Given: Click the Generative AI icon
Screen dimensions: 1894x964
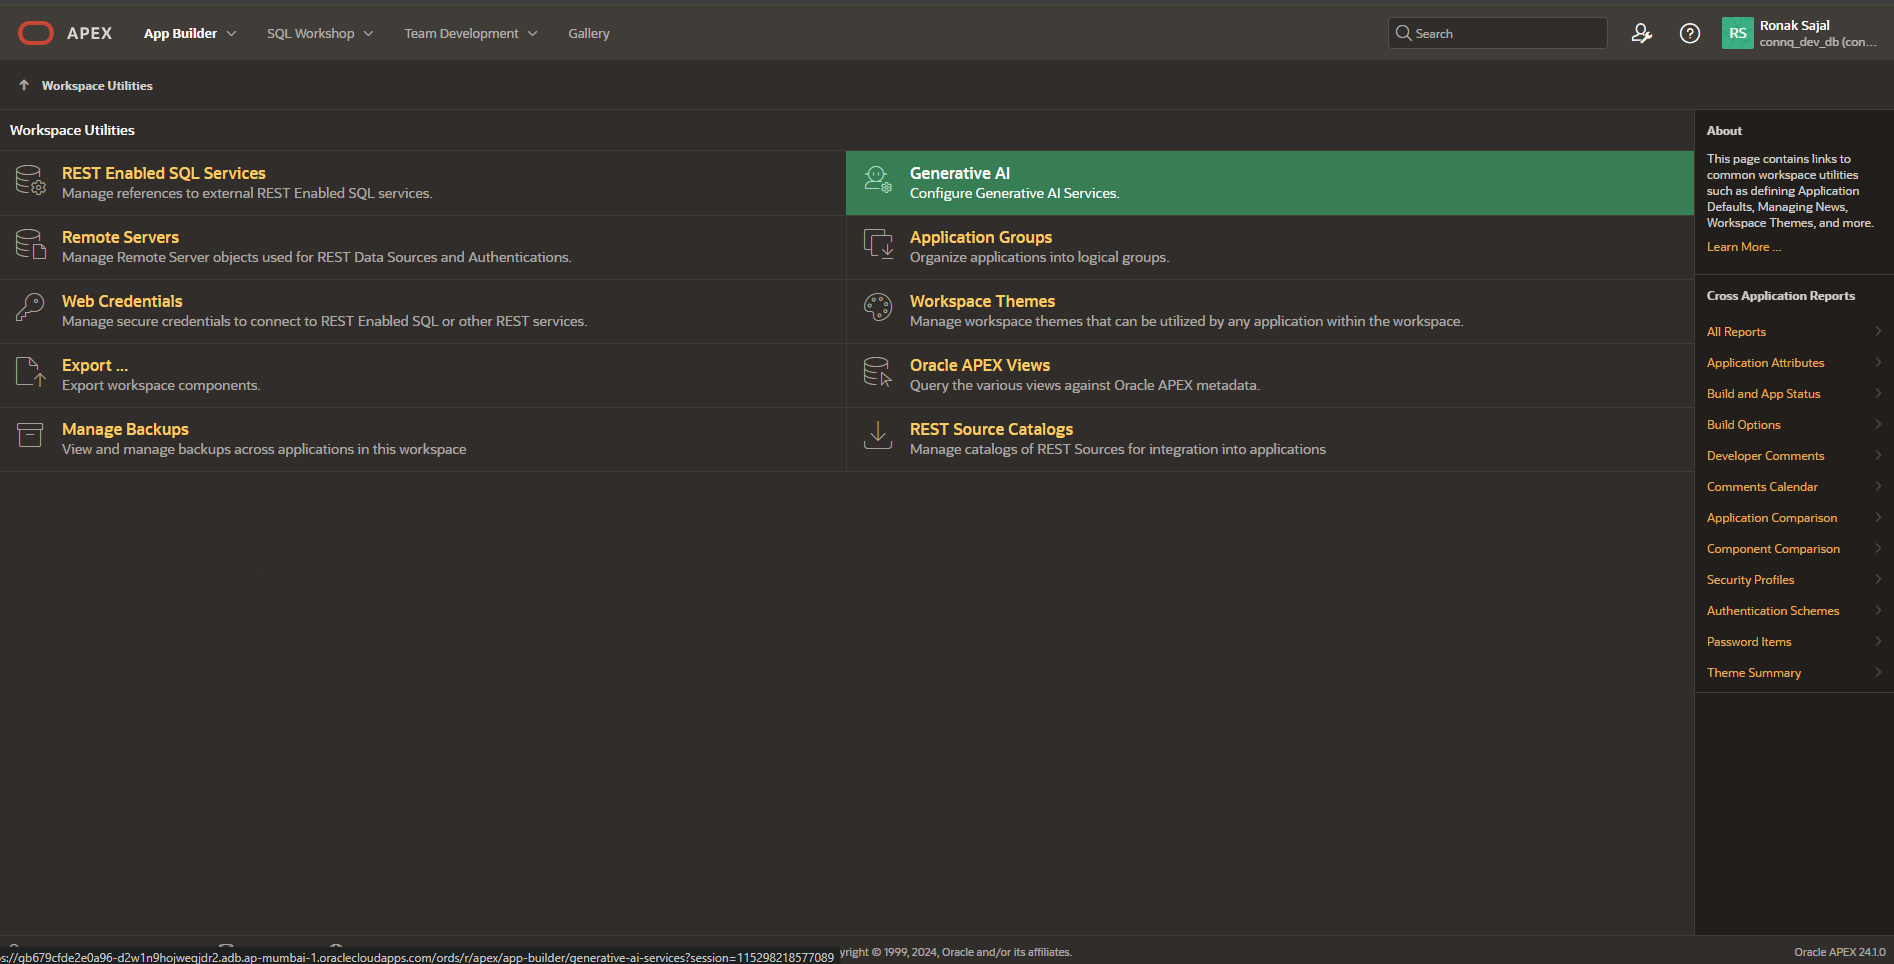Looking at the screenshot, I should (x=877, y=181).
